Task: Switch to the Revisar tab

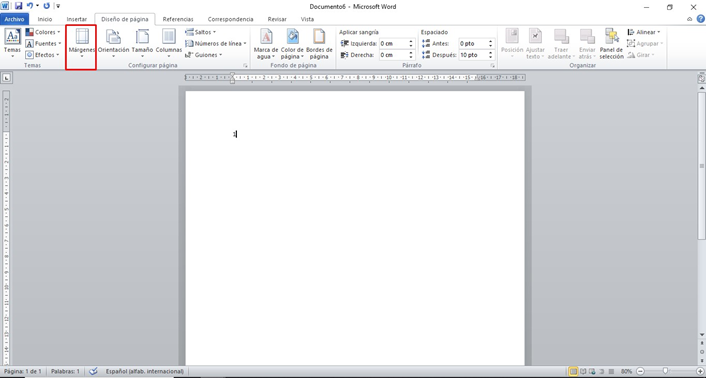Action: (x=277, y=19)
